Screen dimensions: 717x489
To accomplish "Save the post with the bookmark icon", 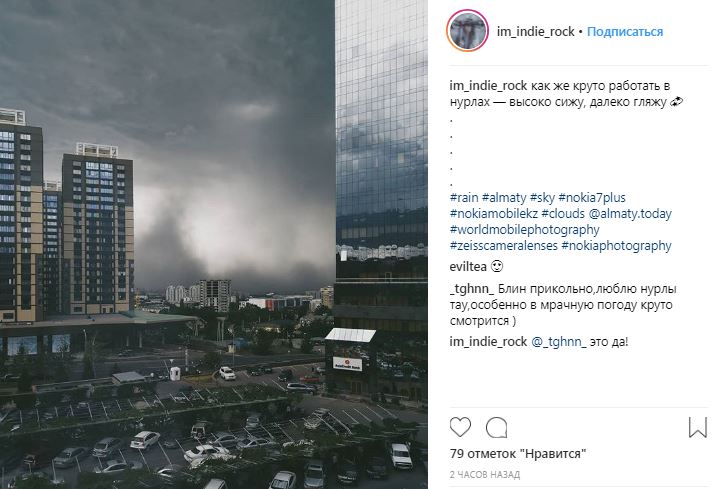I will (698, 428).
